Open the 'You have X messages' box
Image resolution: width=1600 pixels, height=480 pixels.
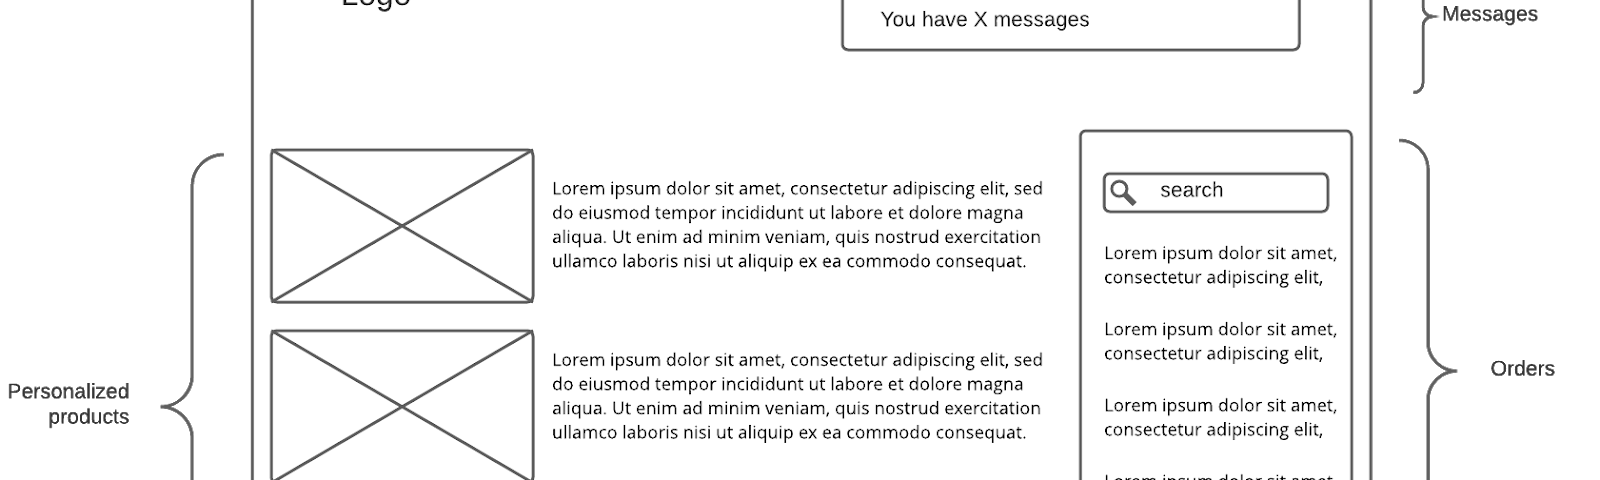[x=1071, y=24]
